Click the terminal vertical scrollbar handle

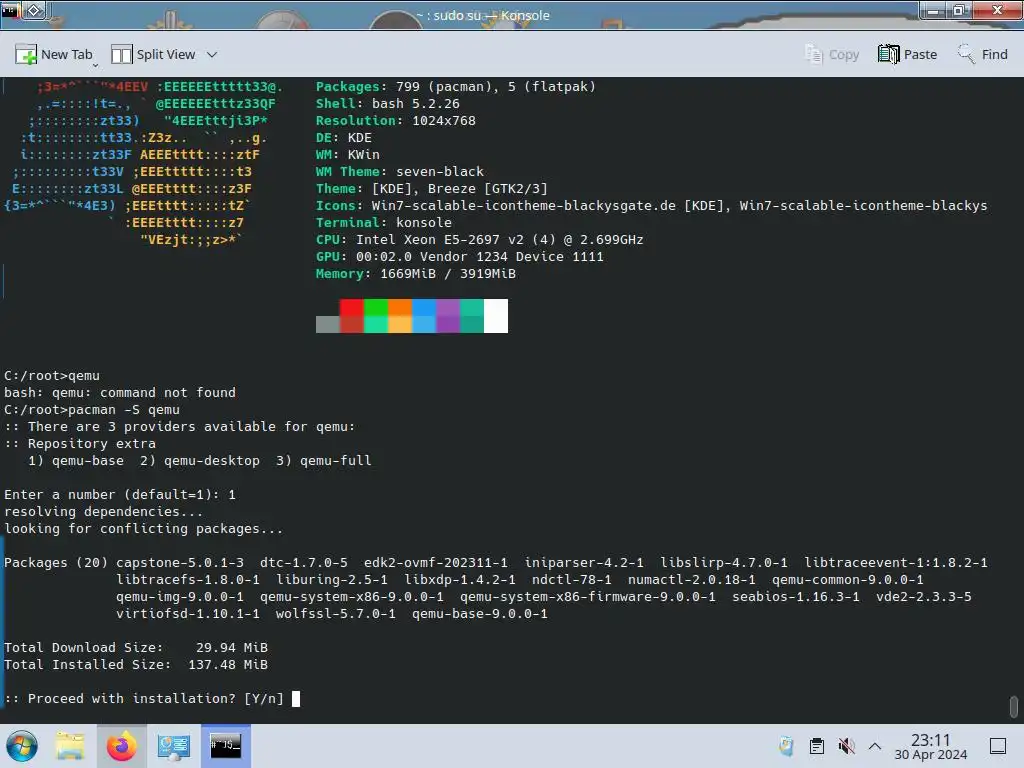coord(1014,706)
